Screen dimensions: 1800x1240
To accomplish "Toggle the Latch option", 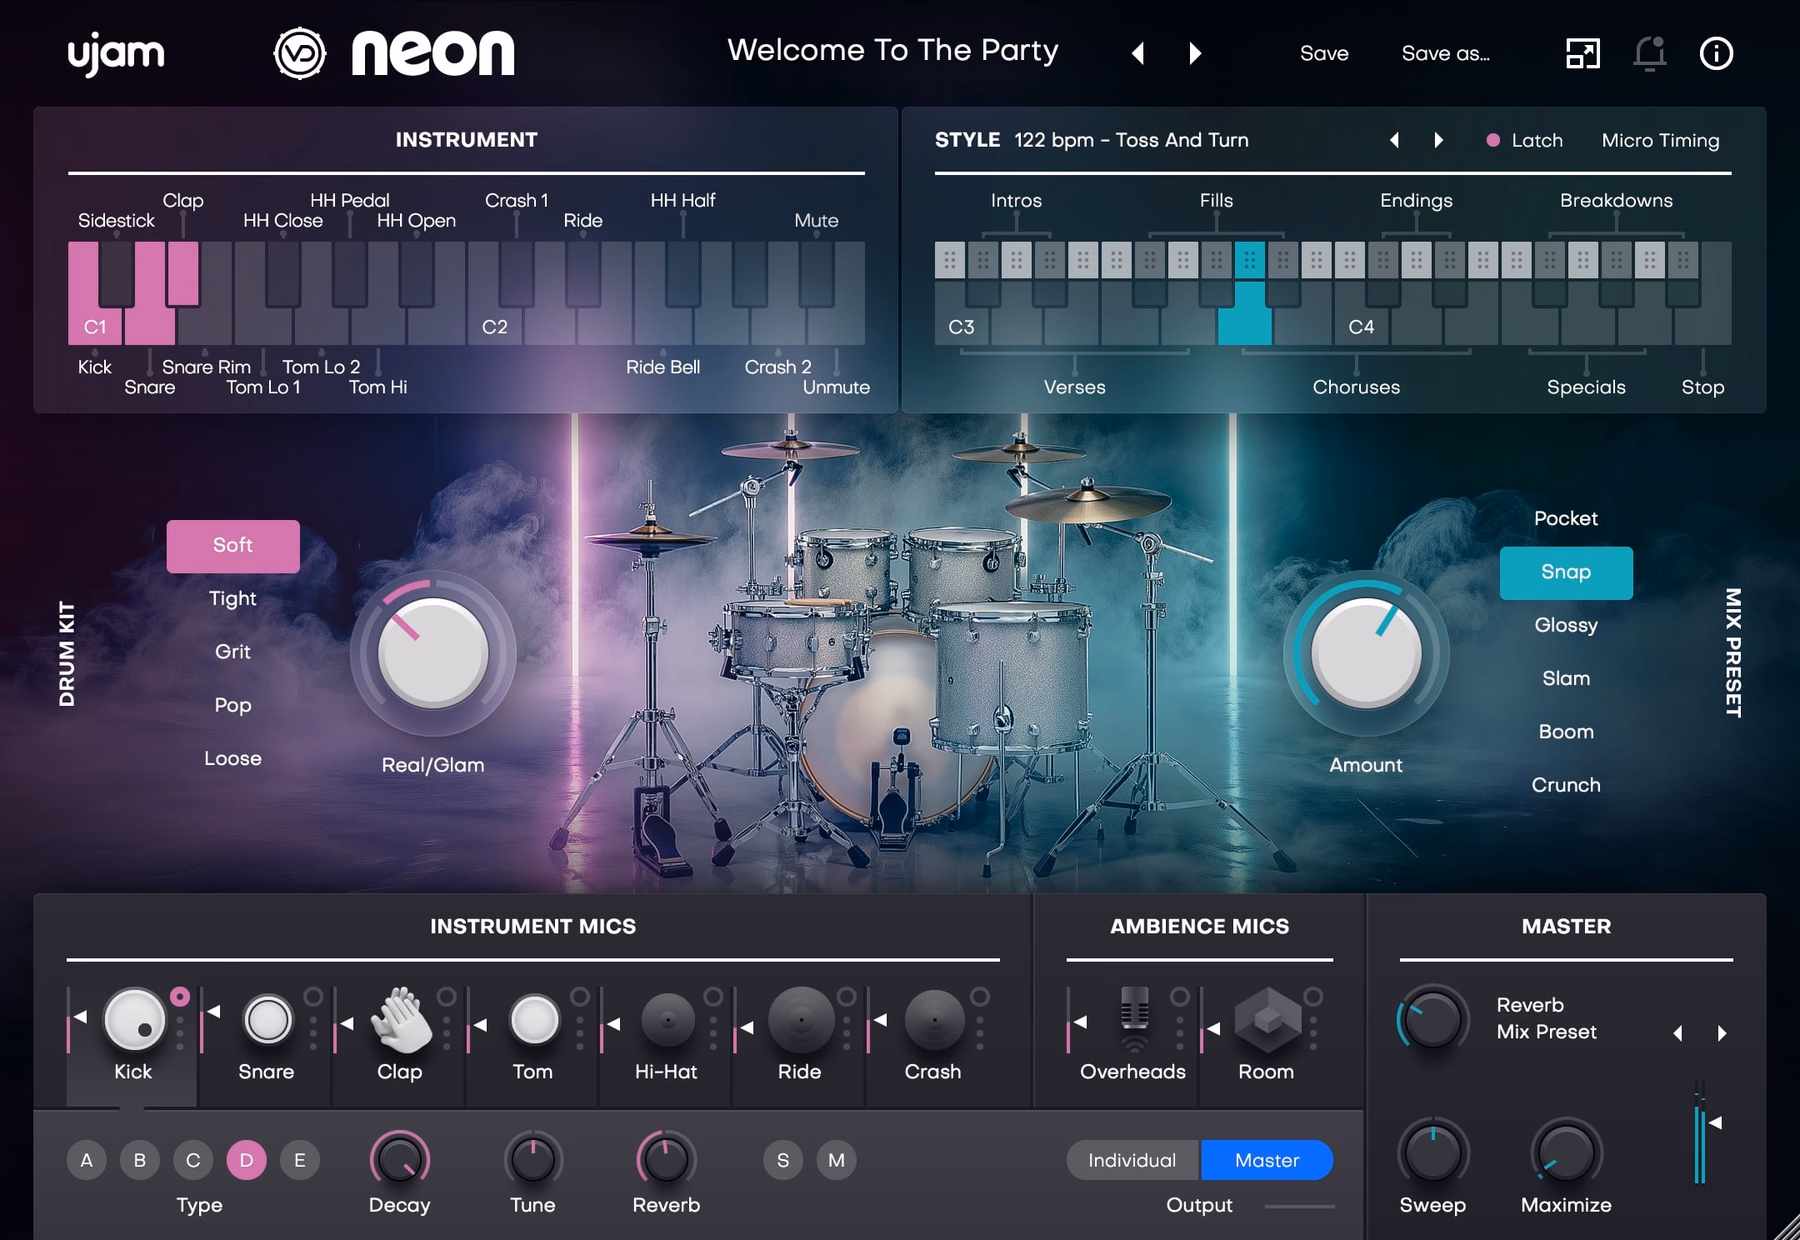I will [x=1524, y=140].
